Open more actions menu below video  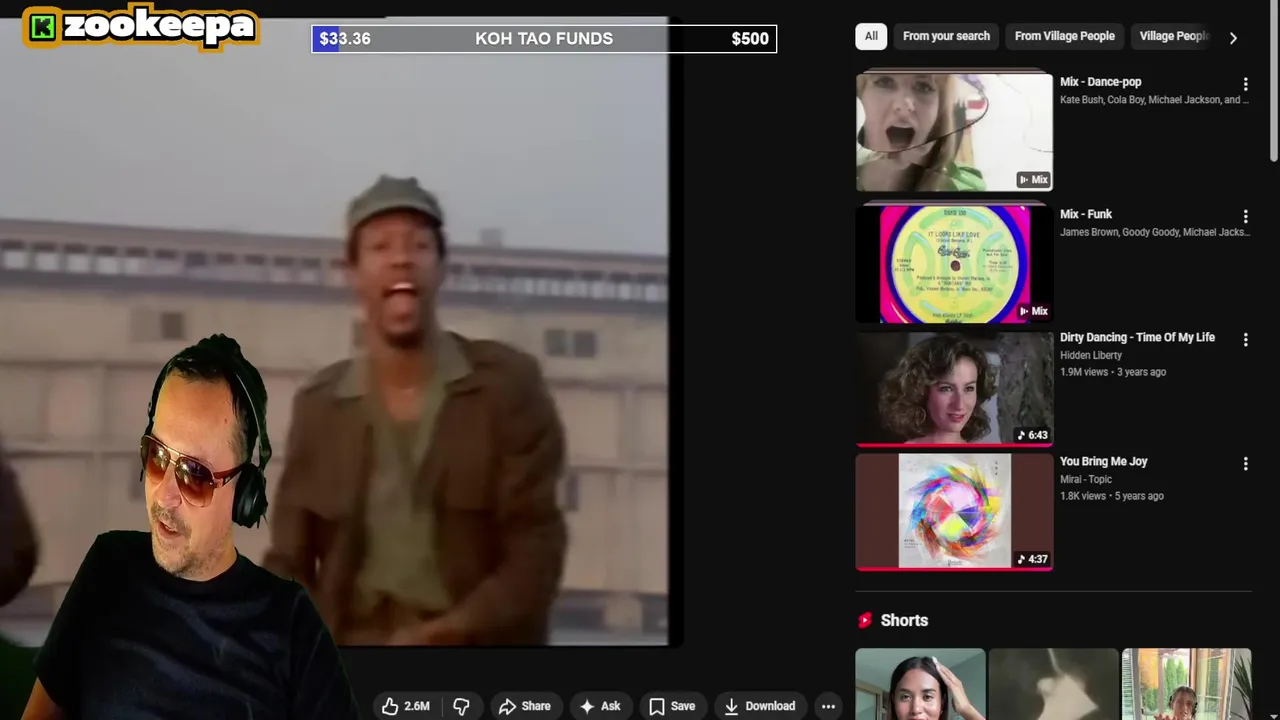(828, 706)
